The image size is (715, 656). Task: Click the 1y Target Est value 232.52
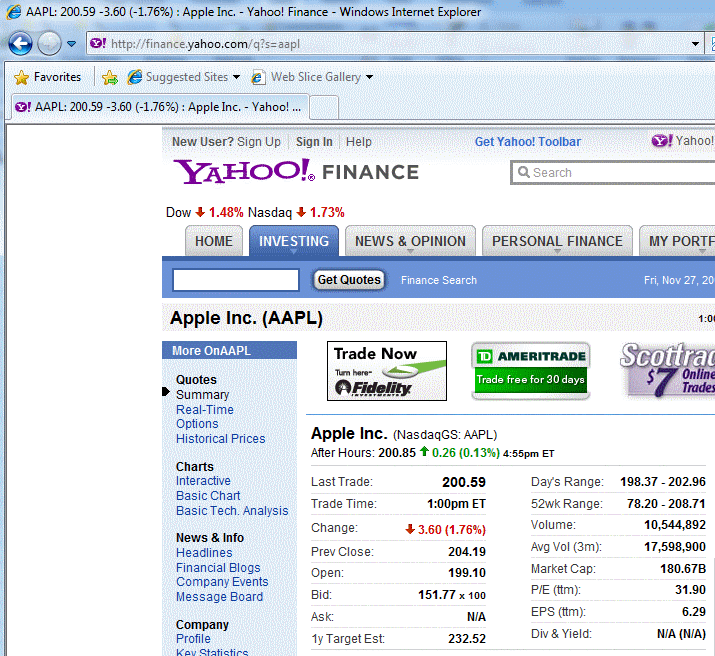[467, 638]
